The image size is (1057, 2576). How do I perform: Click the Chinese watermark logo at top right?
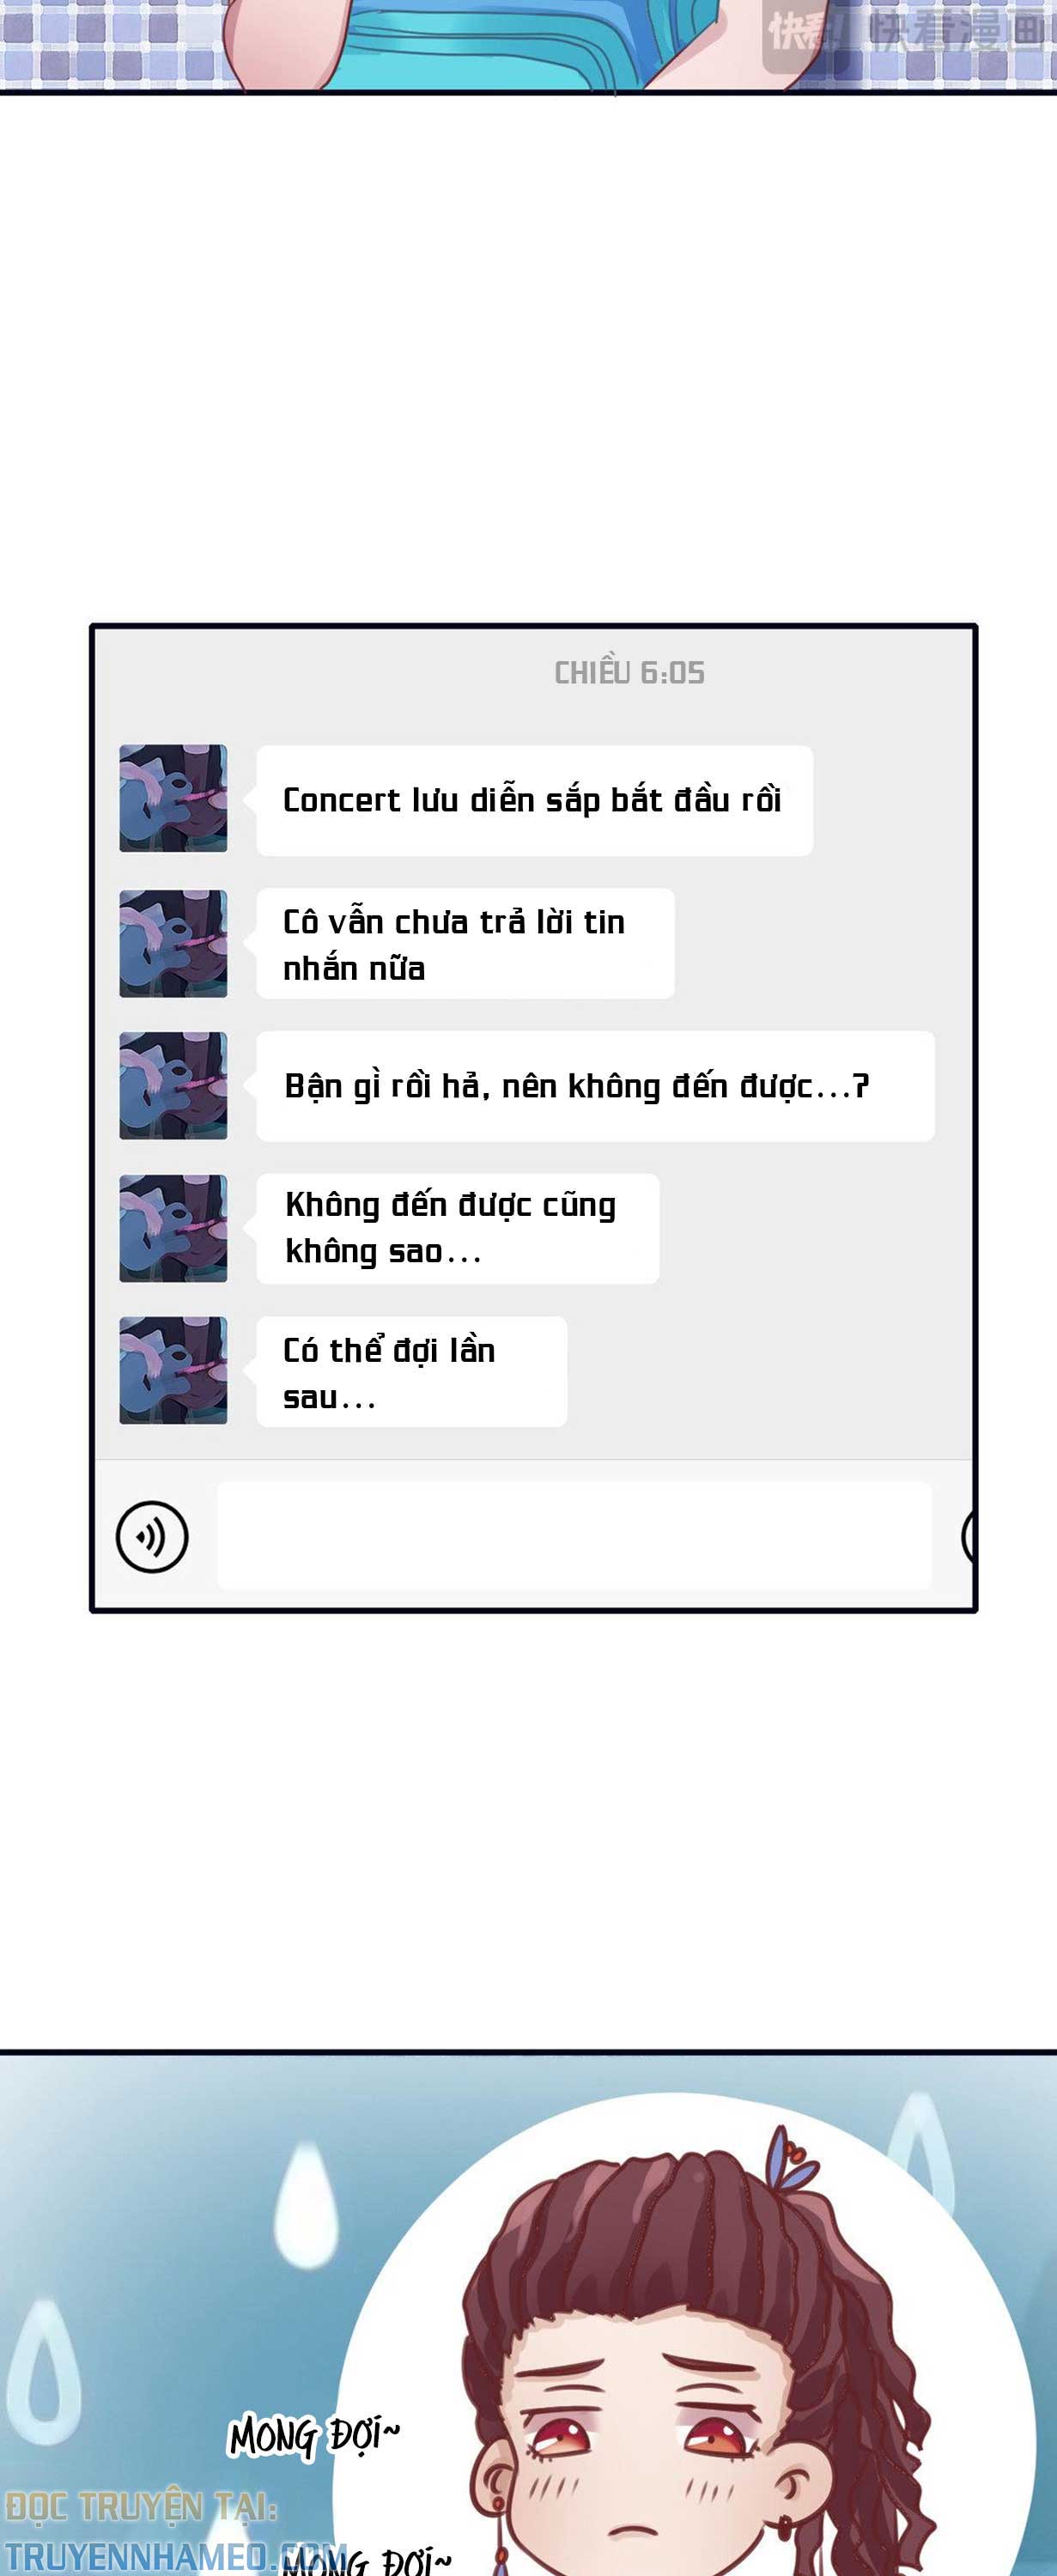pos(905,32)
